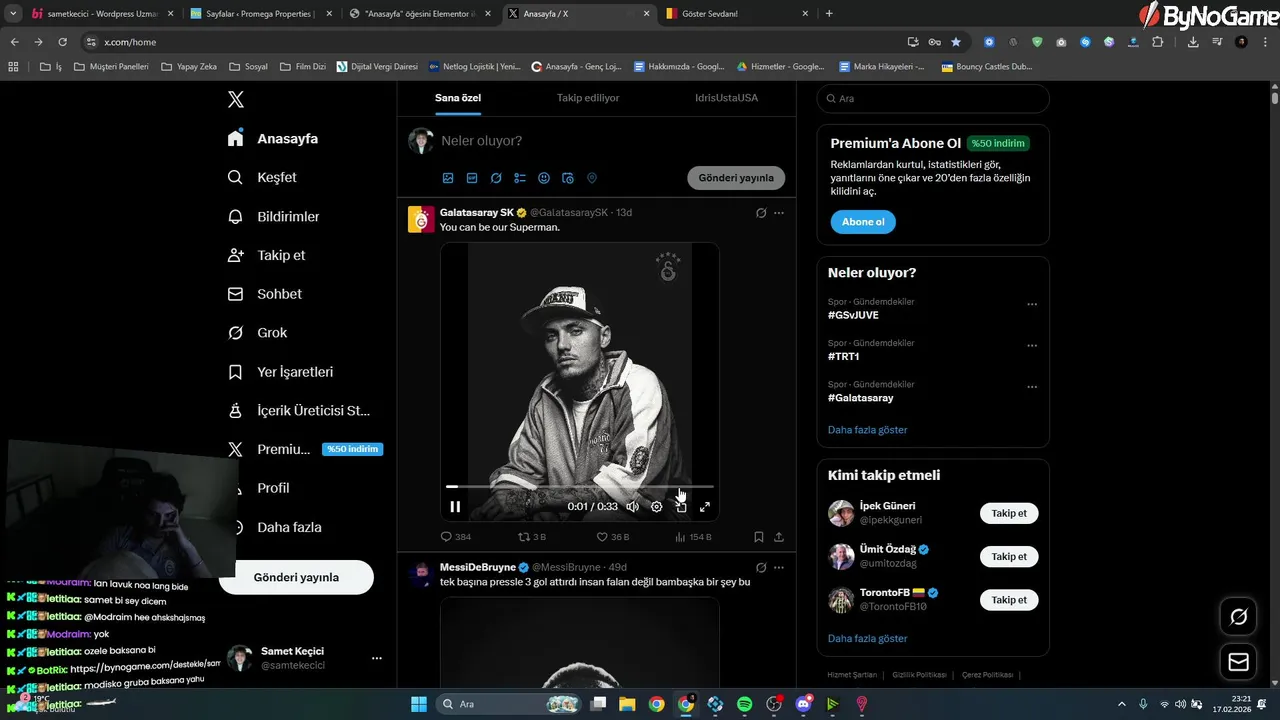1280x720 pixels.
Task: Open Daha fazla göster under trends
Action: pos(867,430)
